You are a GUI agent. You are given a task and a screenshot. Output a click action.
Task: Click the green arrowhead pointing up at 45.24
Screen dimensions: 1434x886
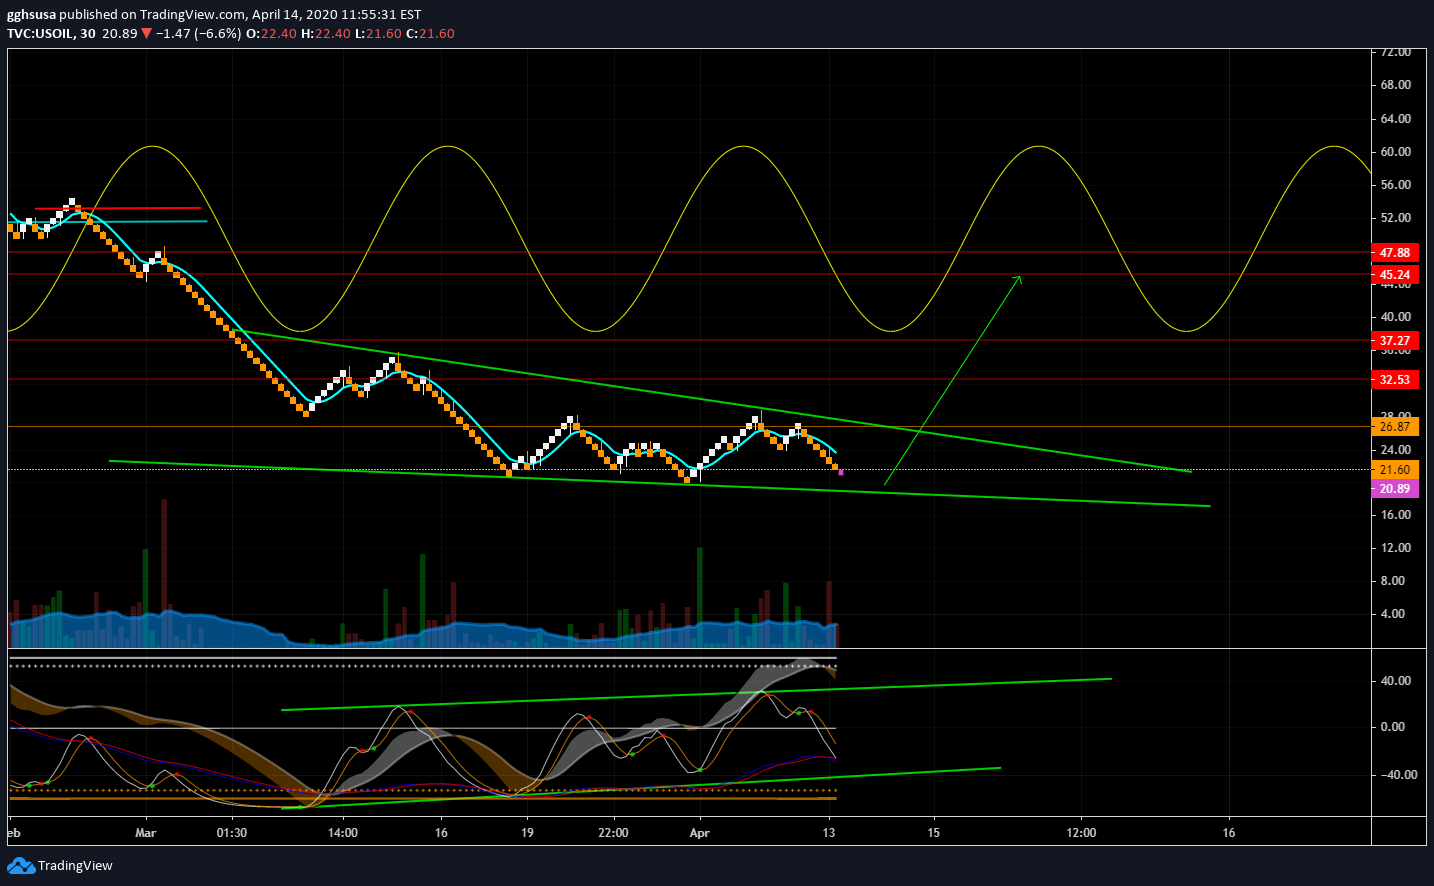[x=1018, y=279]
